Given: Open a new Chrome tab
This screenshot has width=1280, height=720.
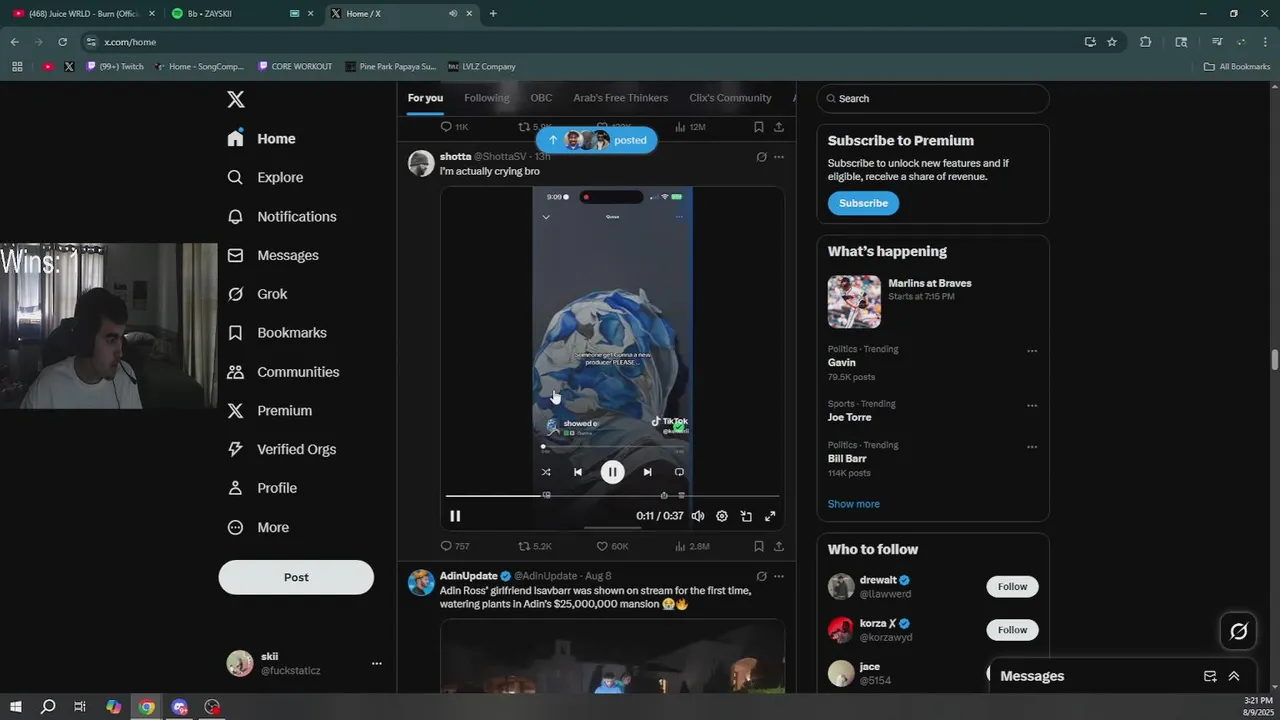Looking at the screenshot, I should point(493,14).
